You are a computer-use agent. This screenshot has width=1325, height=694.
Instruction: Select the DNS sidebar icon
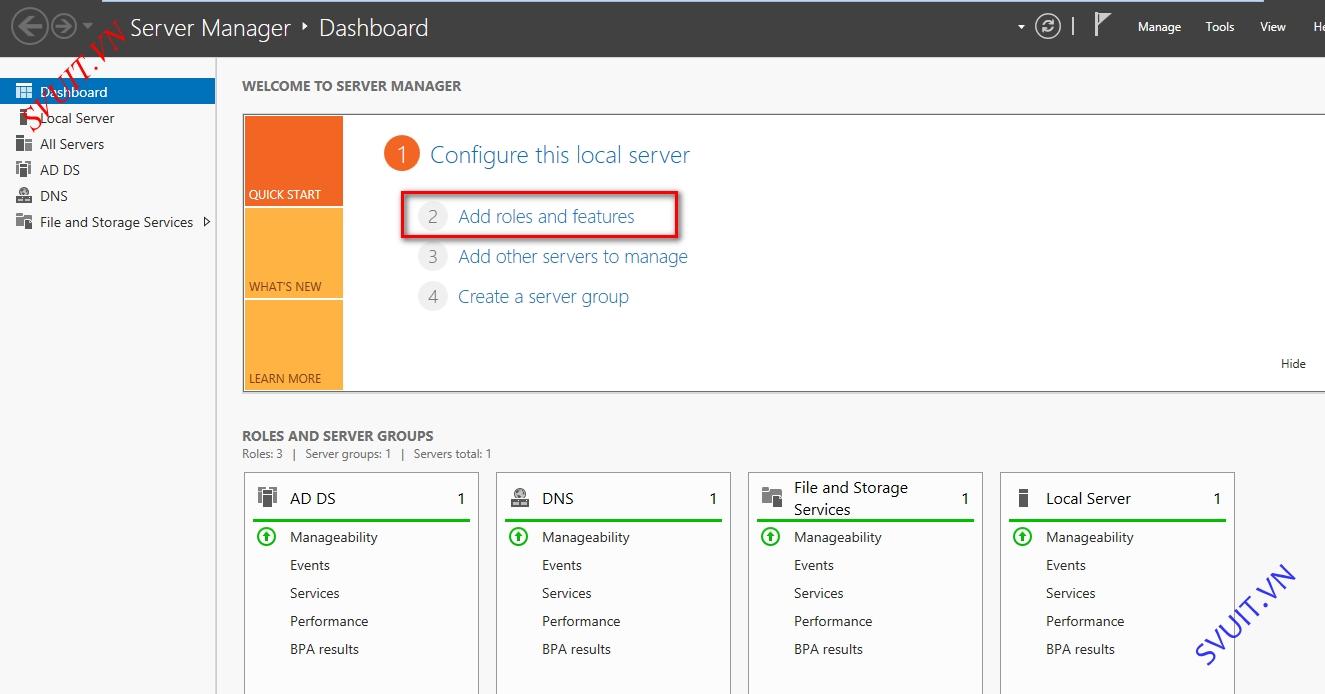24,196
